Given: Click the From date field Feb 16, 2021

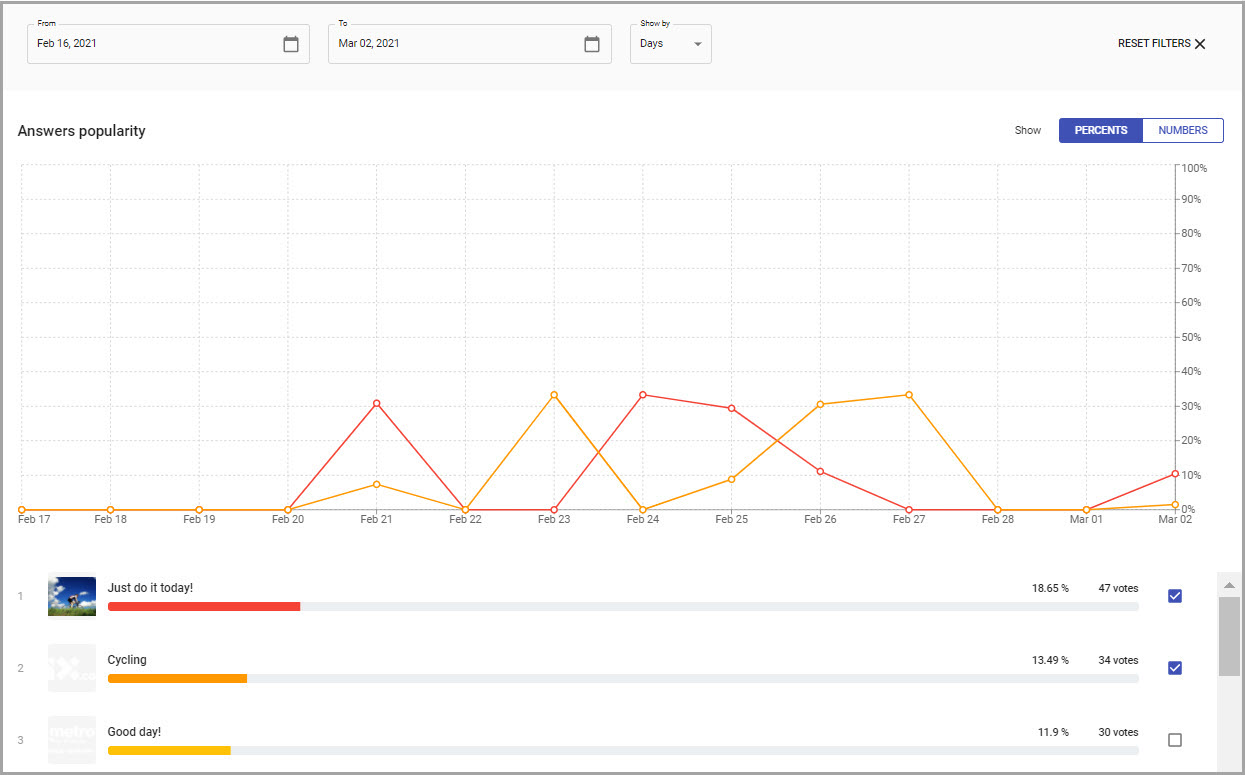Looking at the screenshot, I should pyautogui.click(x=168, y=44).
